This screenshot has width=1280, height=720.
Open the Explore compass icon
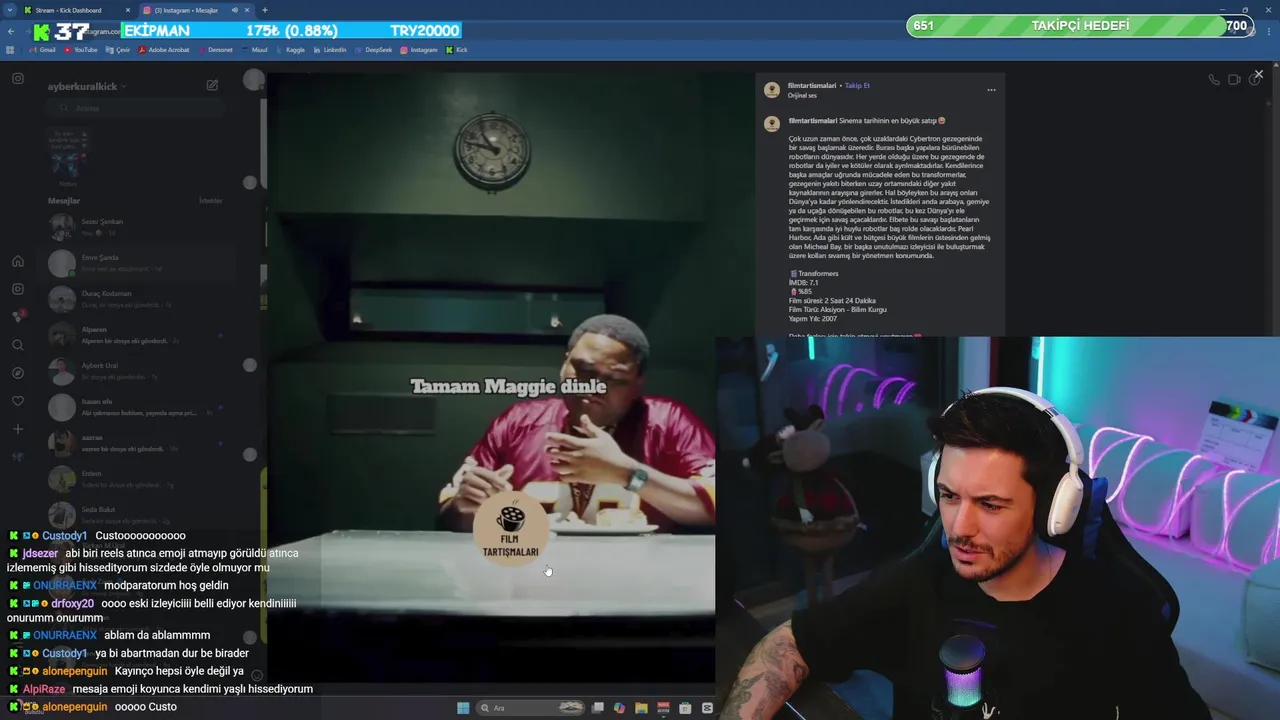point(18,373)
